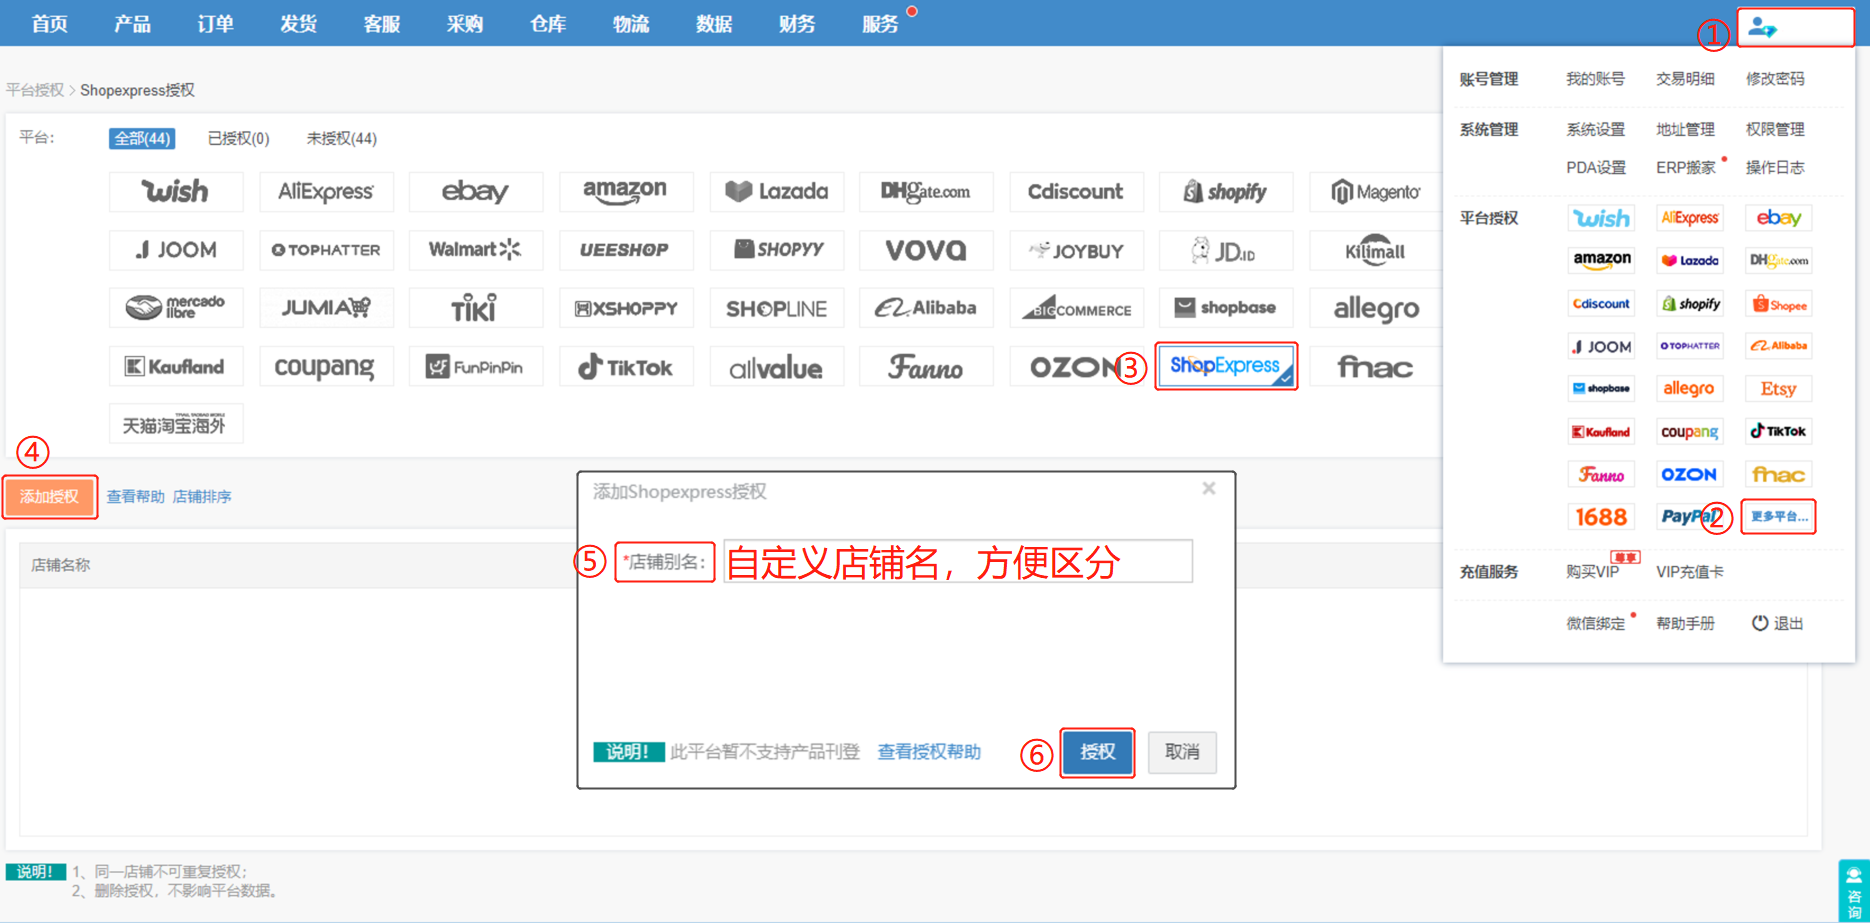
Task: Click the 咨询 consultation widget icon
Action: coord(1854,891)
